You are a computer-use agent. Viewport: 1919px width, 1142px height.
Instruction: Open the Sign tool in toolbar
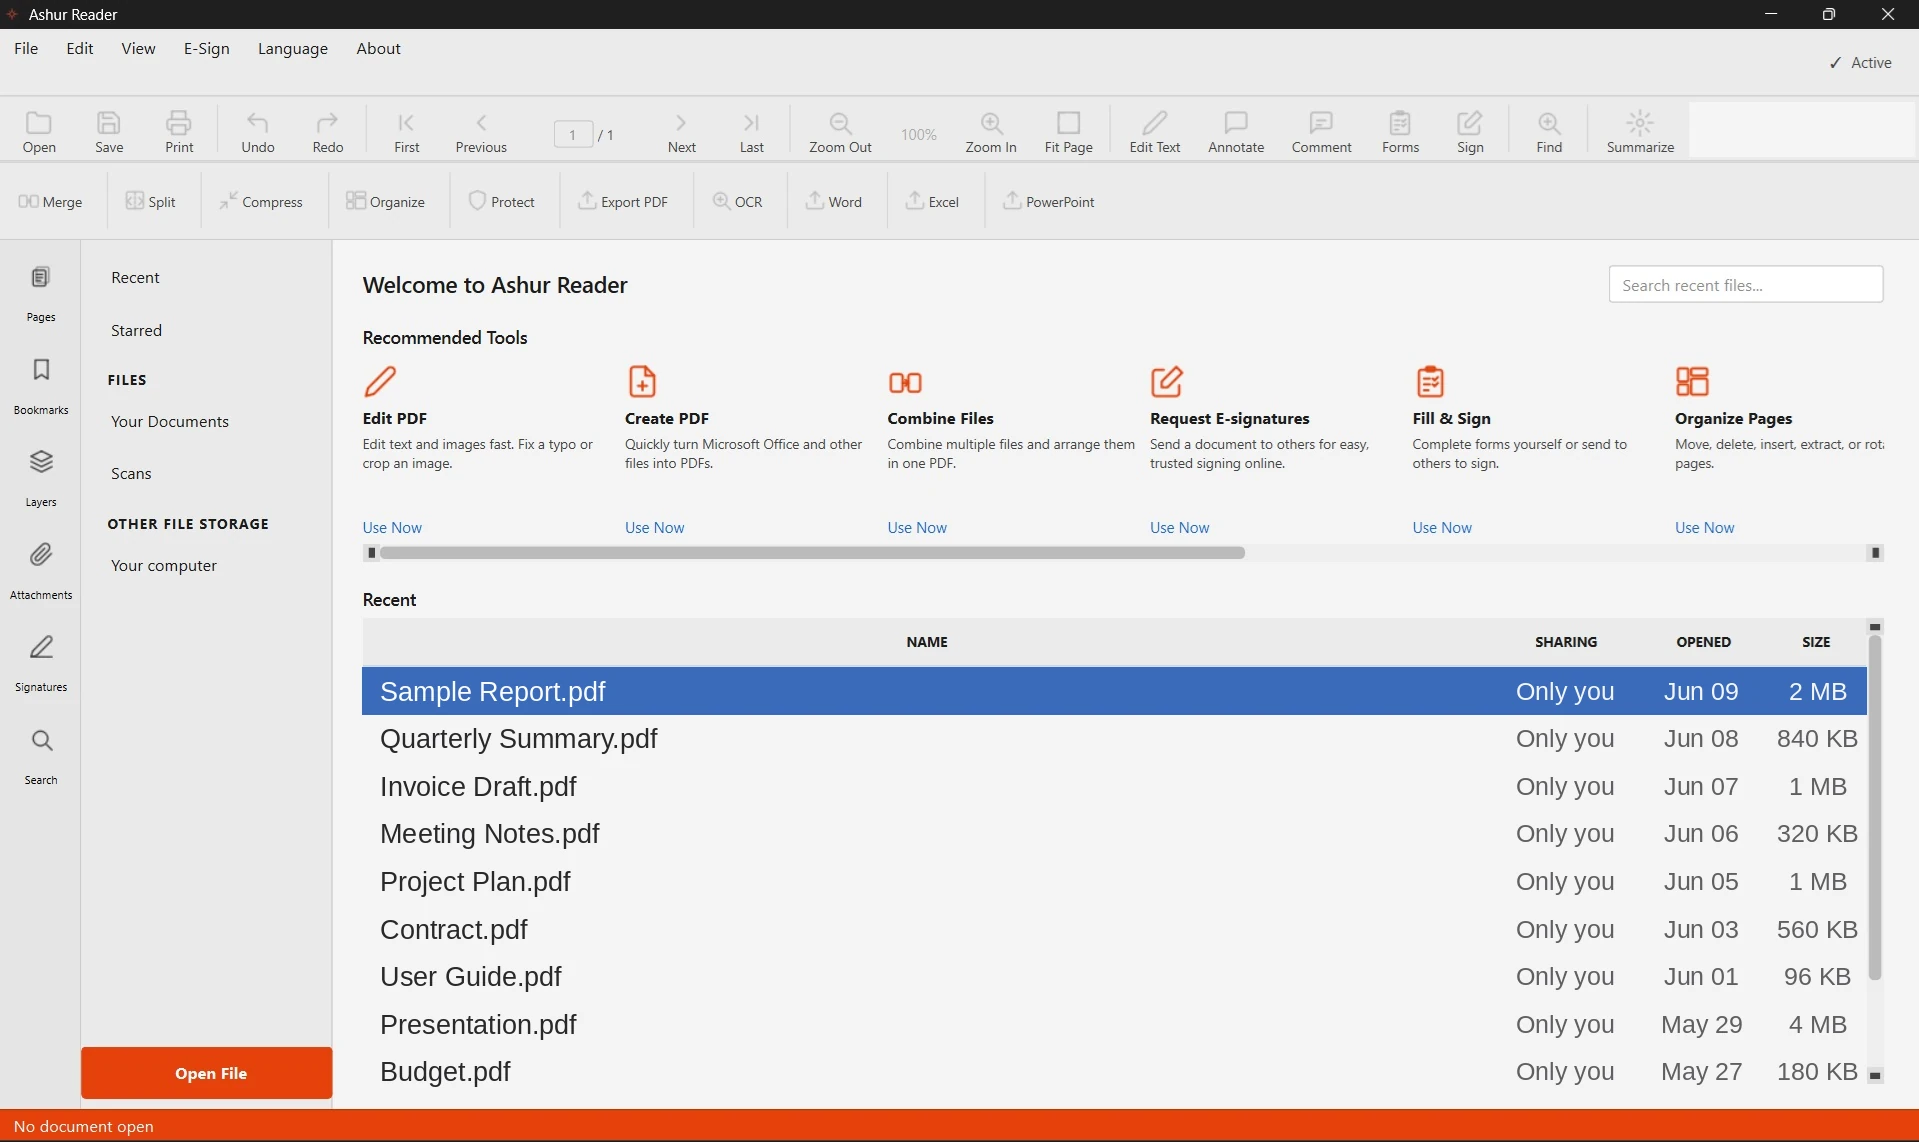pos(1470,131)
